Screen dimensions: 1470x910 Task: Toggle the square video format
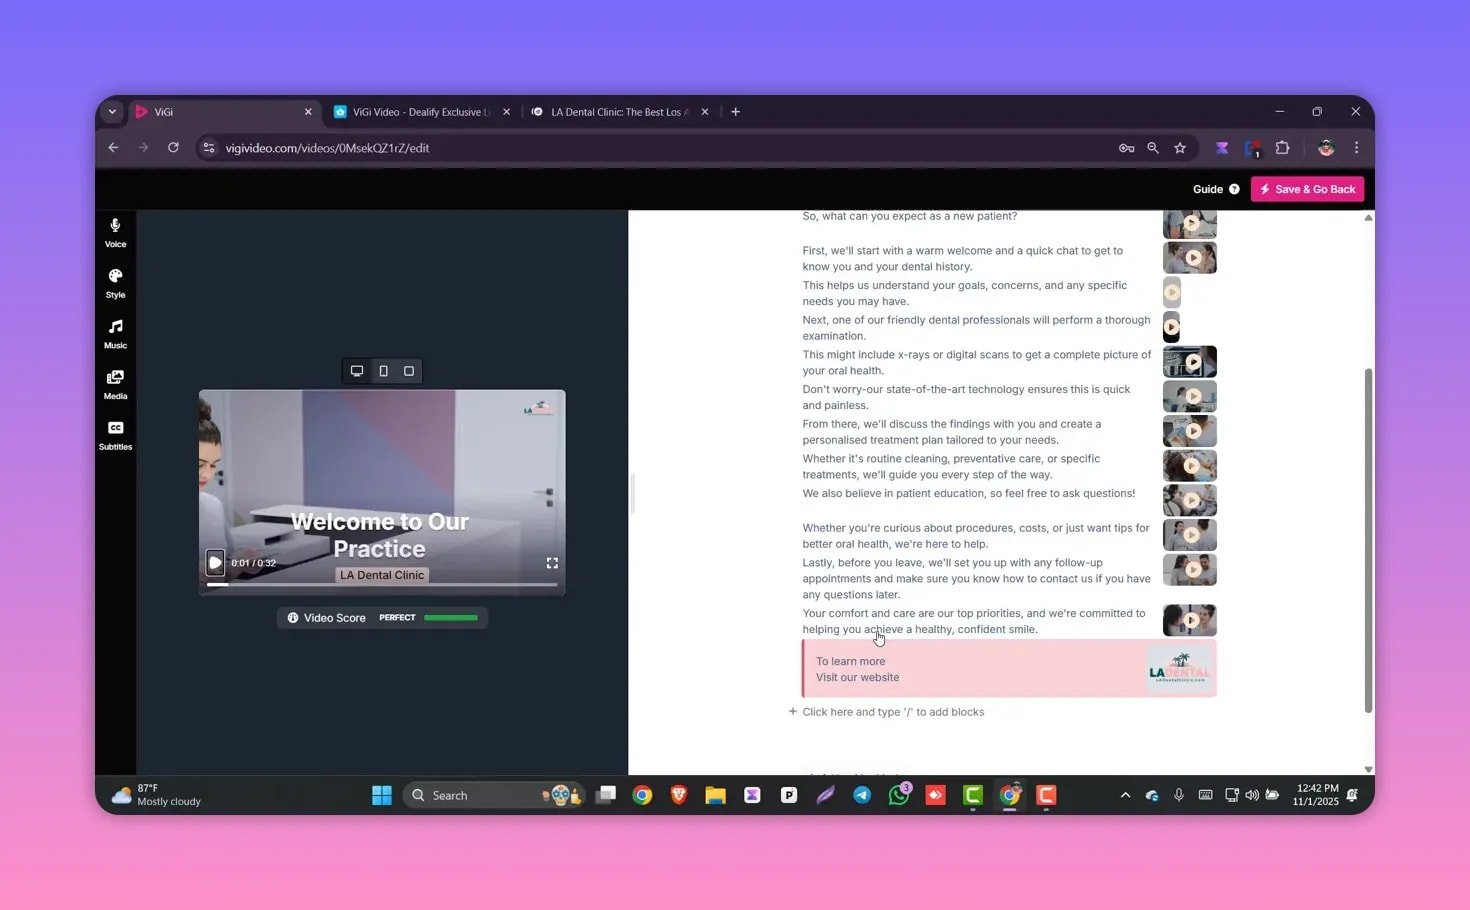pyautogui.click(x=408, y=371)
